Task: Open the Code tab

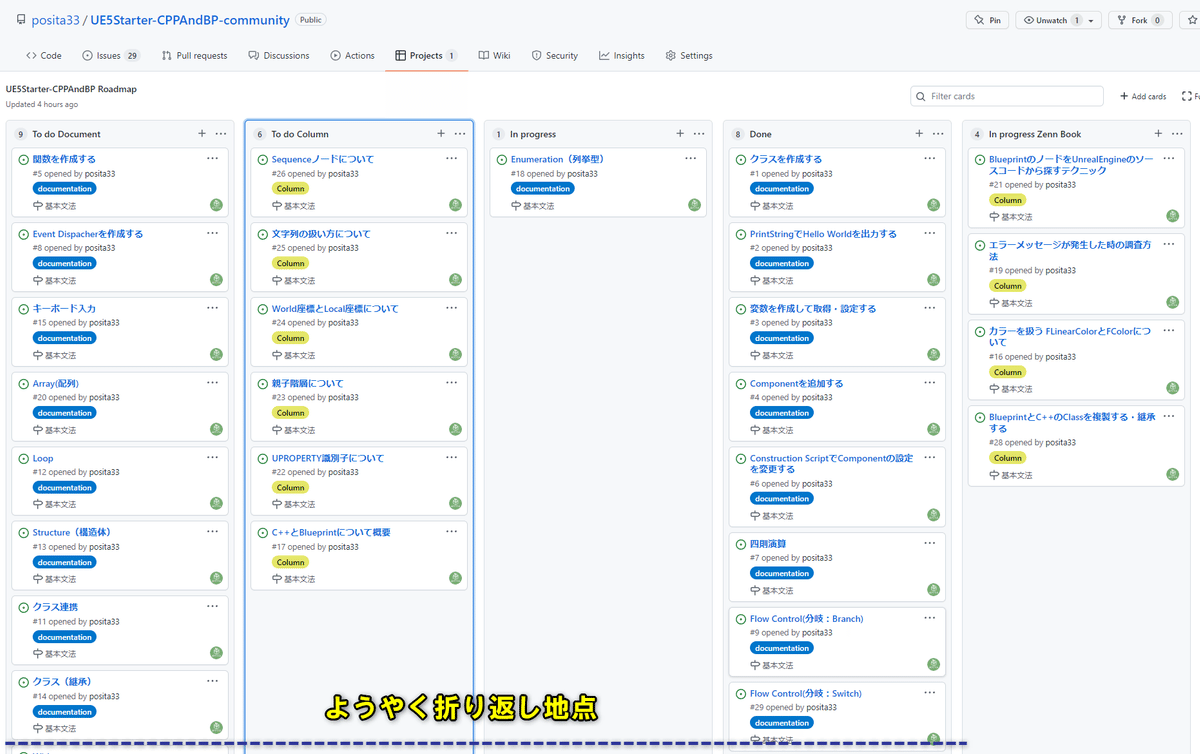Action: tap(44, 56)
